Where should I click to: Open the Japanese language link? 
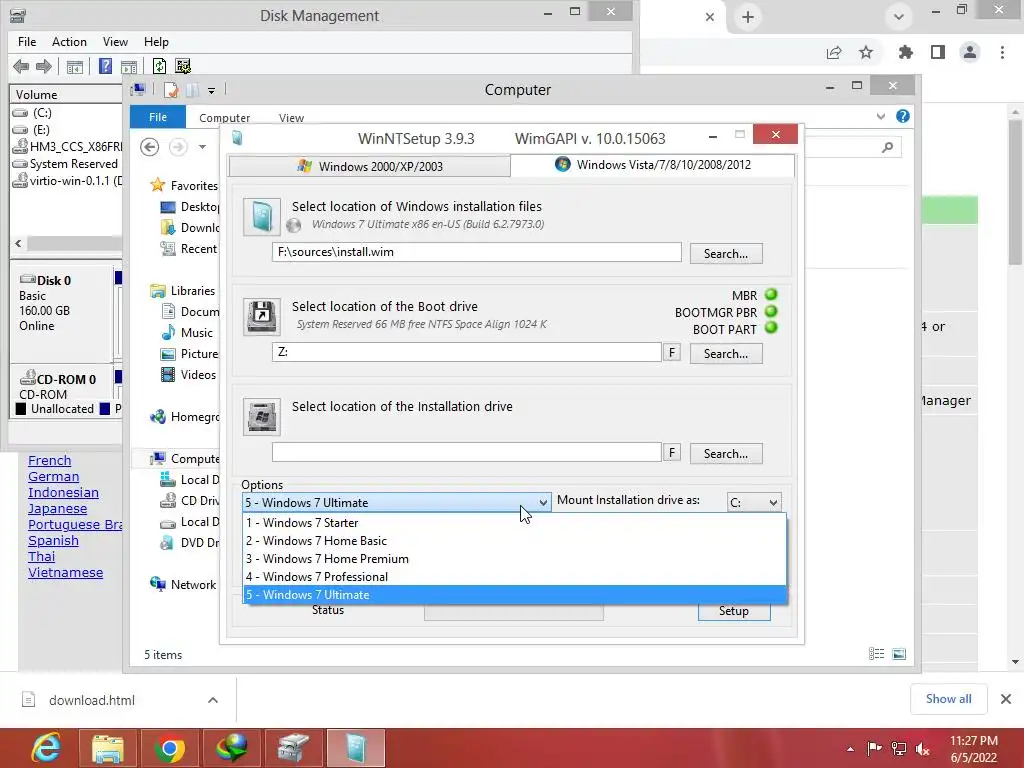tap(57, 509)
